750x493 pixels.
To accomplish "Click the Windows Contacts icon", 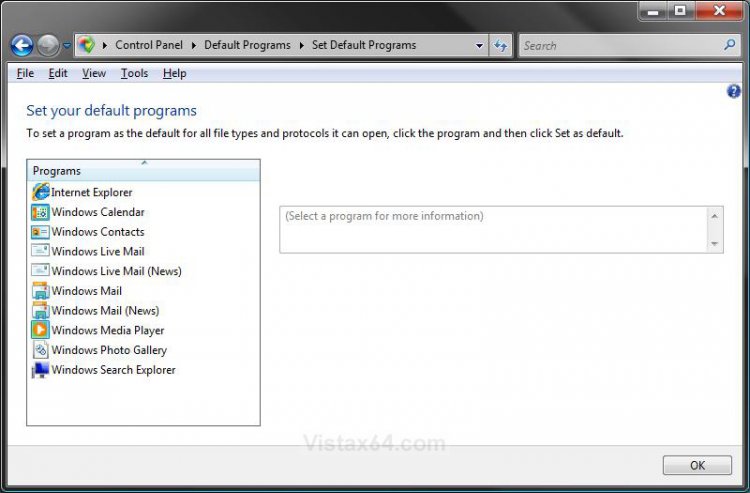I will click(40, 232).
